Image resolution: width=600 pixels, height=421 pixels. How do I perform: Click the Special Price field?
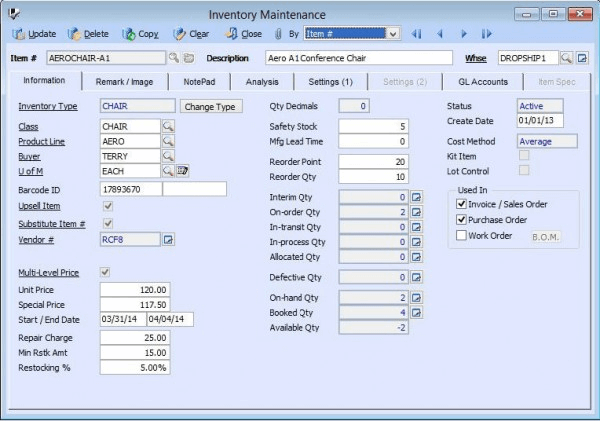(135, 305)
